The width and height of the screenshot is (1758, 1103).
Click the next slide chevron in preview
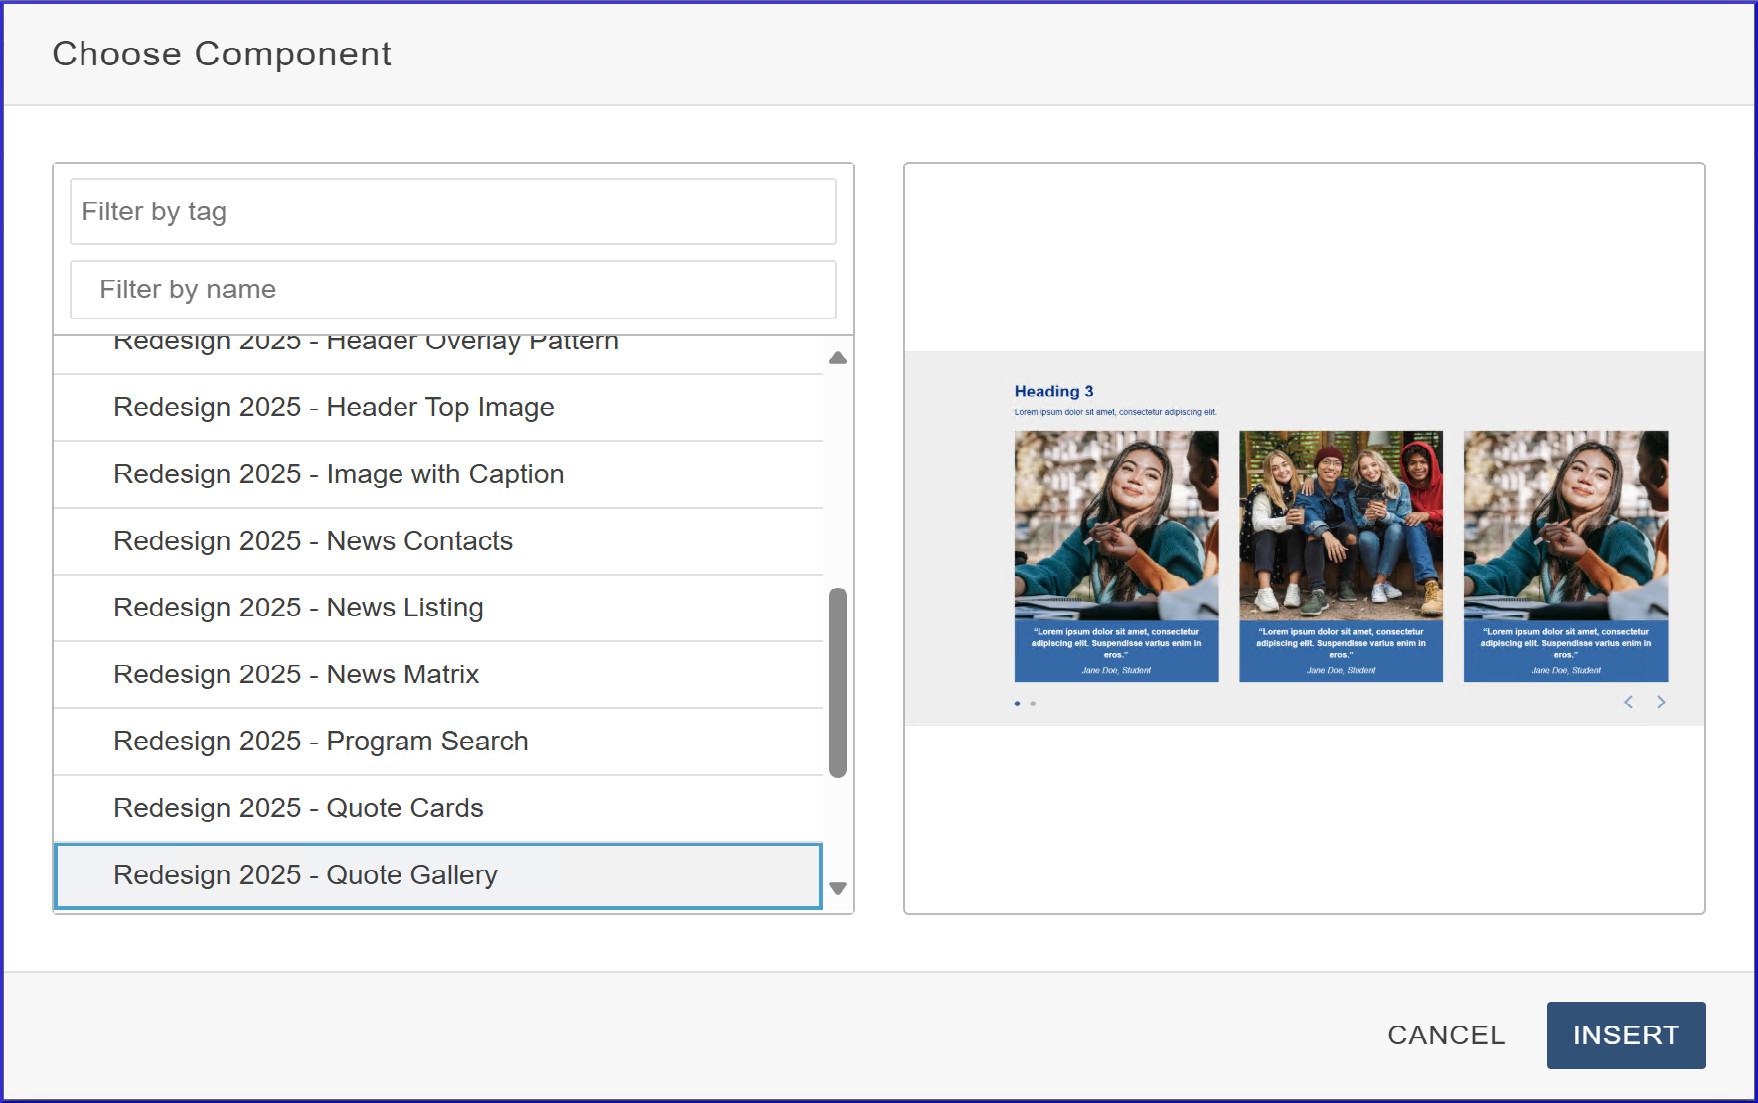(1661, 702)
